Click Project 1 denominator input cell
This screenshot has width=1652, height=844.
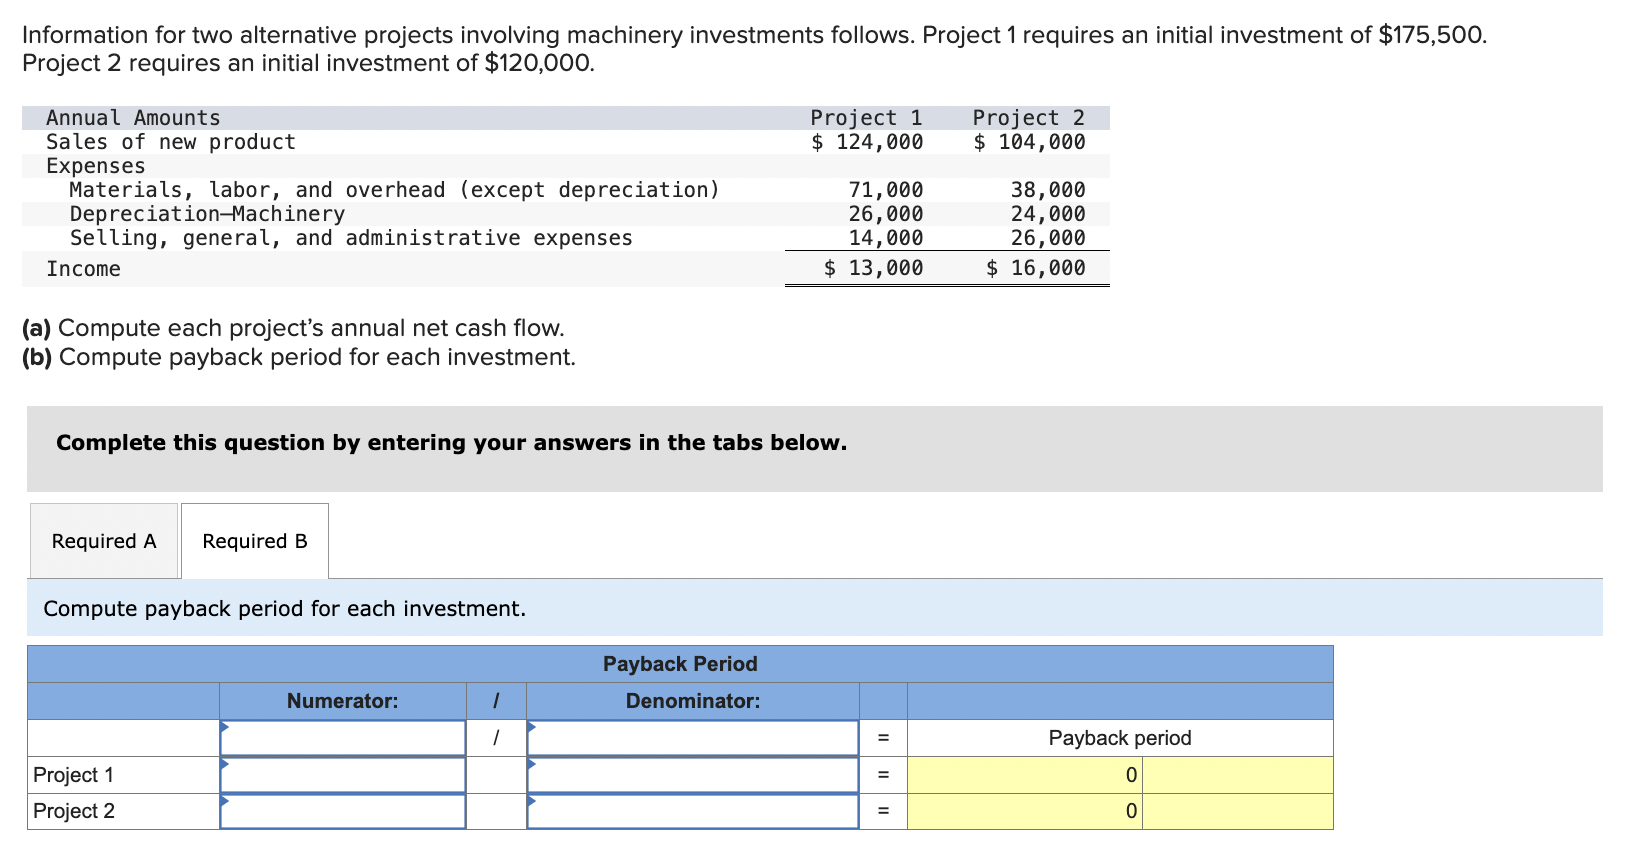[x=693, y=775]
